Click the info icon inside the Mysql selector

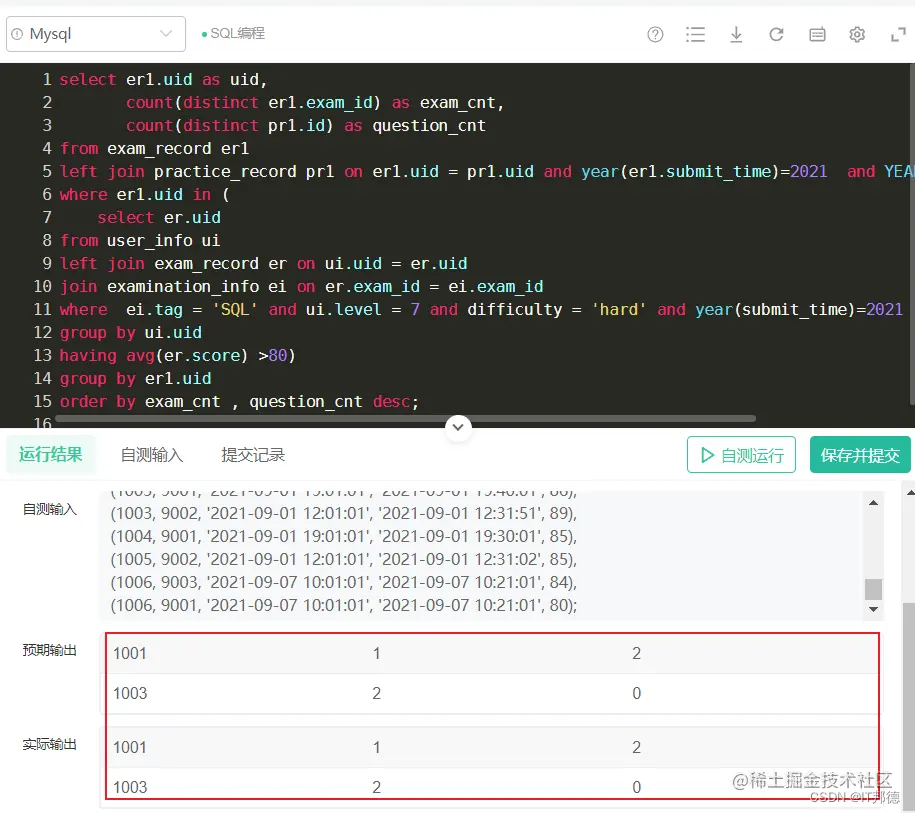point(18,34)
